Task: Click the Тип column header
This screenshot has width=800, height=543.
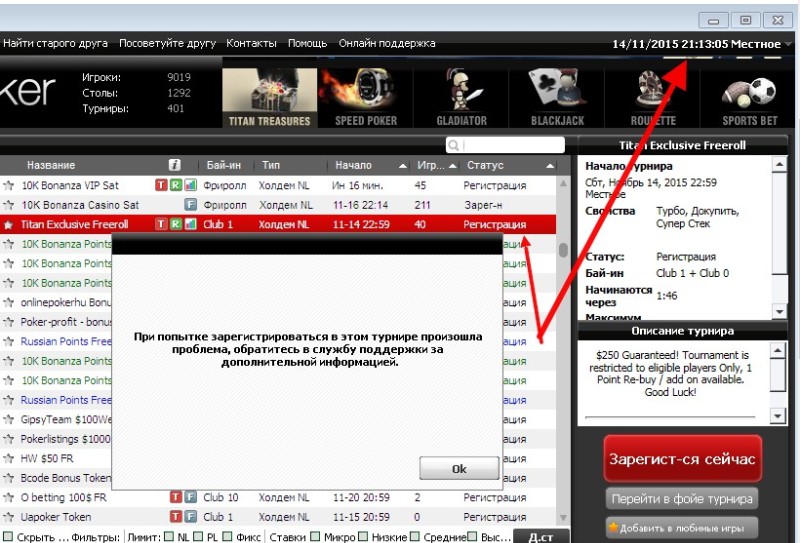Action: (x=271, y=165)
